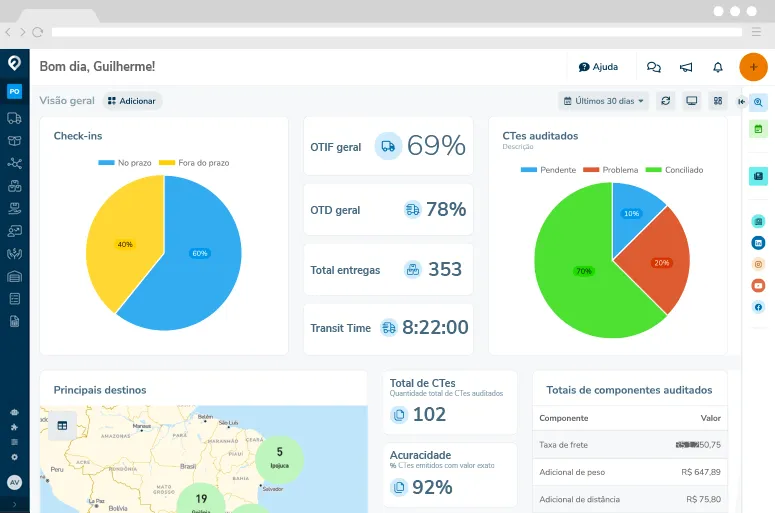Open the AV user avatar
Screen dimensions: 775x513
tap(14, 482)
